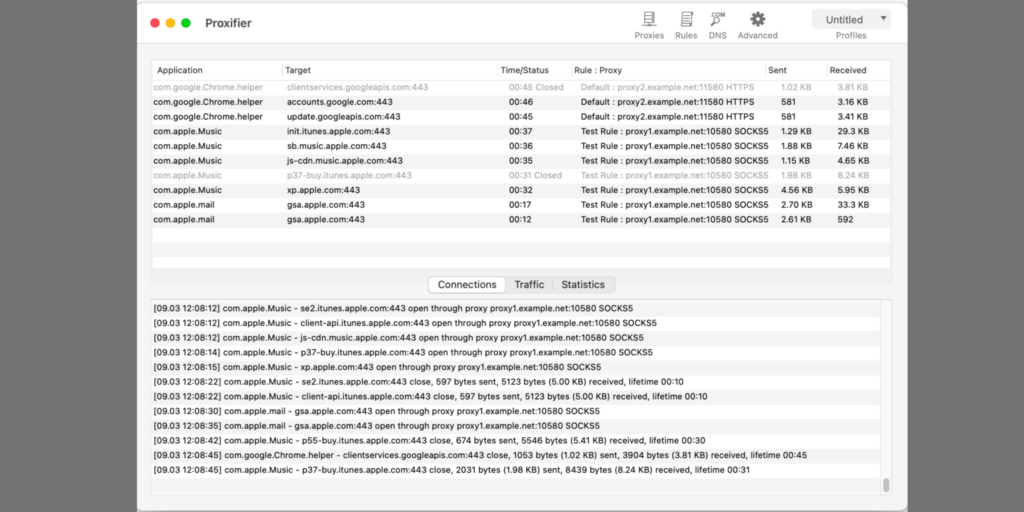The height and width of the screenshot is (512, 1024).
Task: Select the sb.music.apple.com:443 connection row
Action: tap(521, 146)
